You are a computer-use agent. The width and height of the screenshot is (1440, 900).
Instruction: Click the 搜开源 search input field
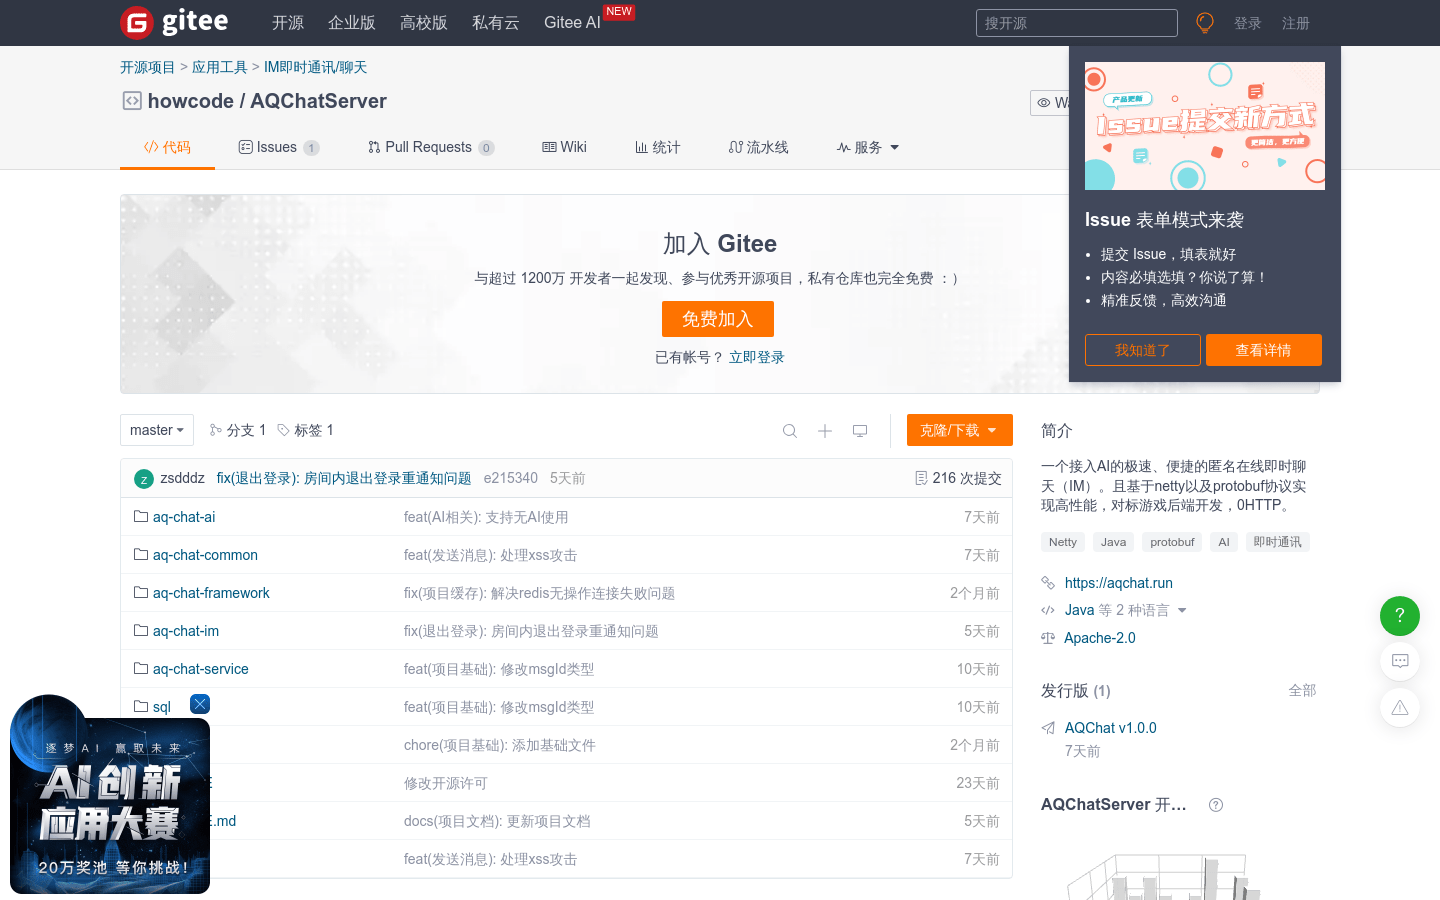pos(1076,23)
